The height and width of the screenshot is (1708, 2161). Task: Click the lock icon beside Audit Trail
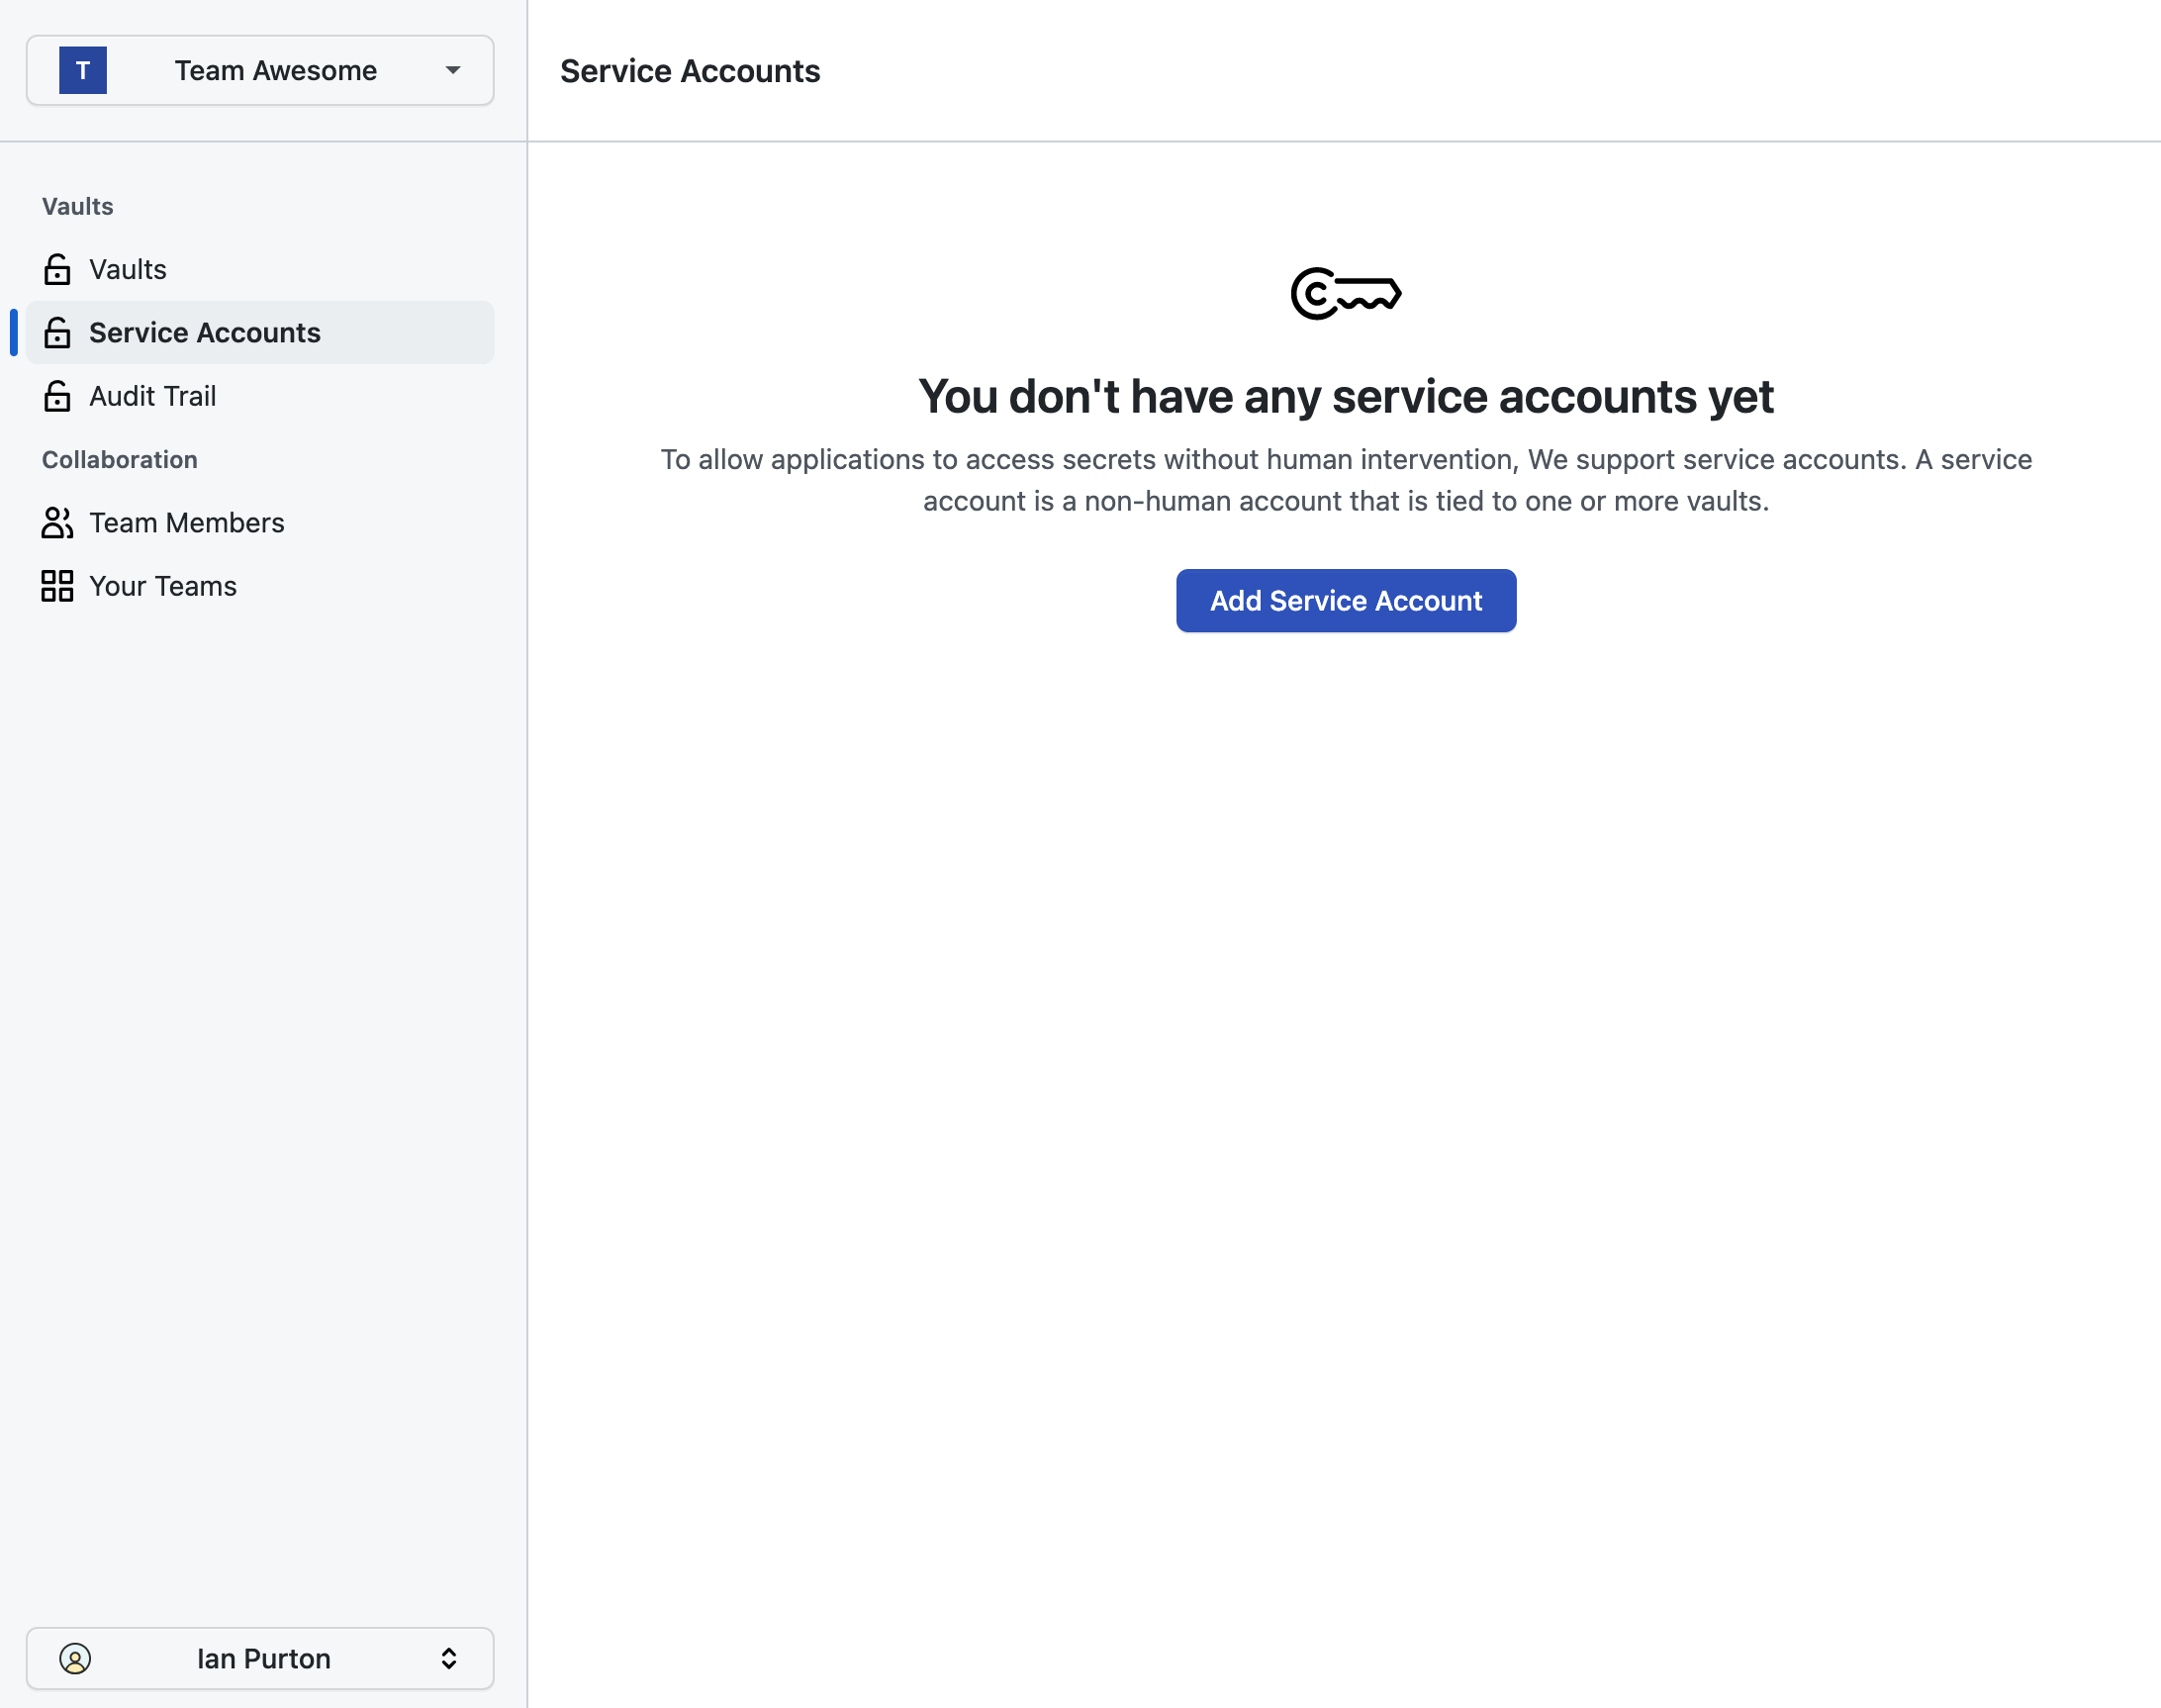(57, 396)
